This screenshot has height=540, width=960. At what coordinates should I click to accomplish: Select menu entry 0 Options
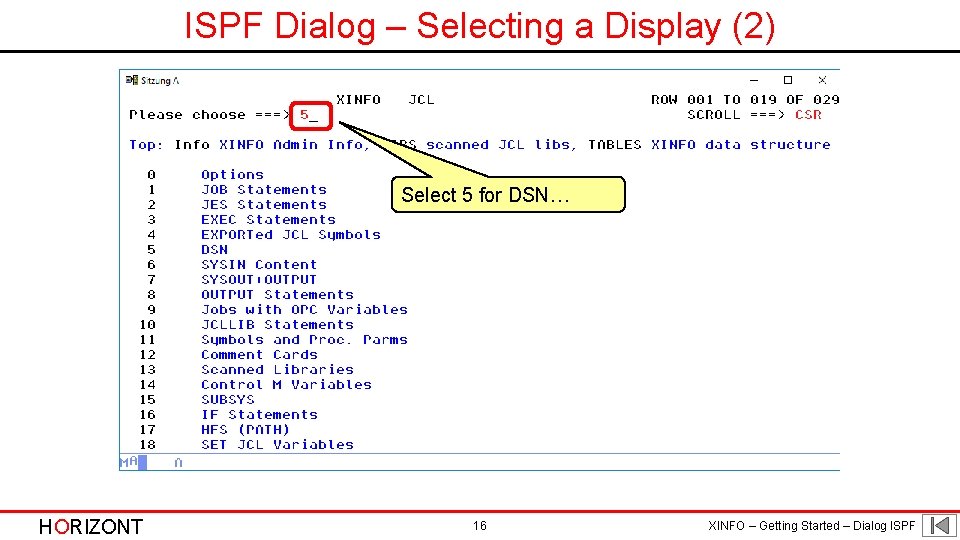tap(232, 174)
